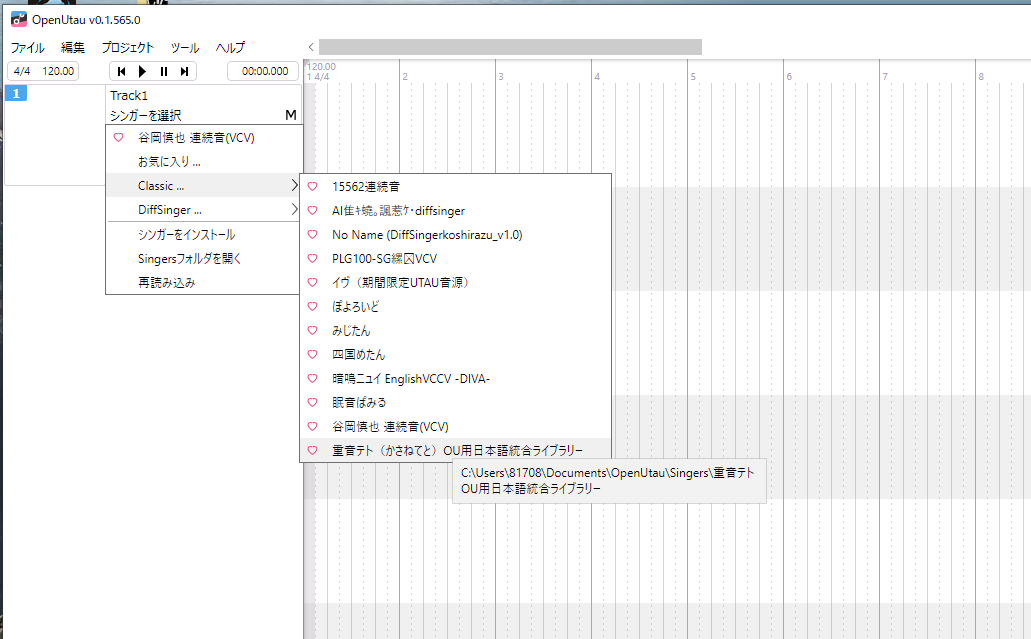1031x639 pixels.
Task: Click Singersフォルダを開く entry
Action: click(x=189, y=258)
